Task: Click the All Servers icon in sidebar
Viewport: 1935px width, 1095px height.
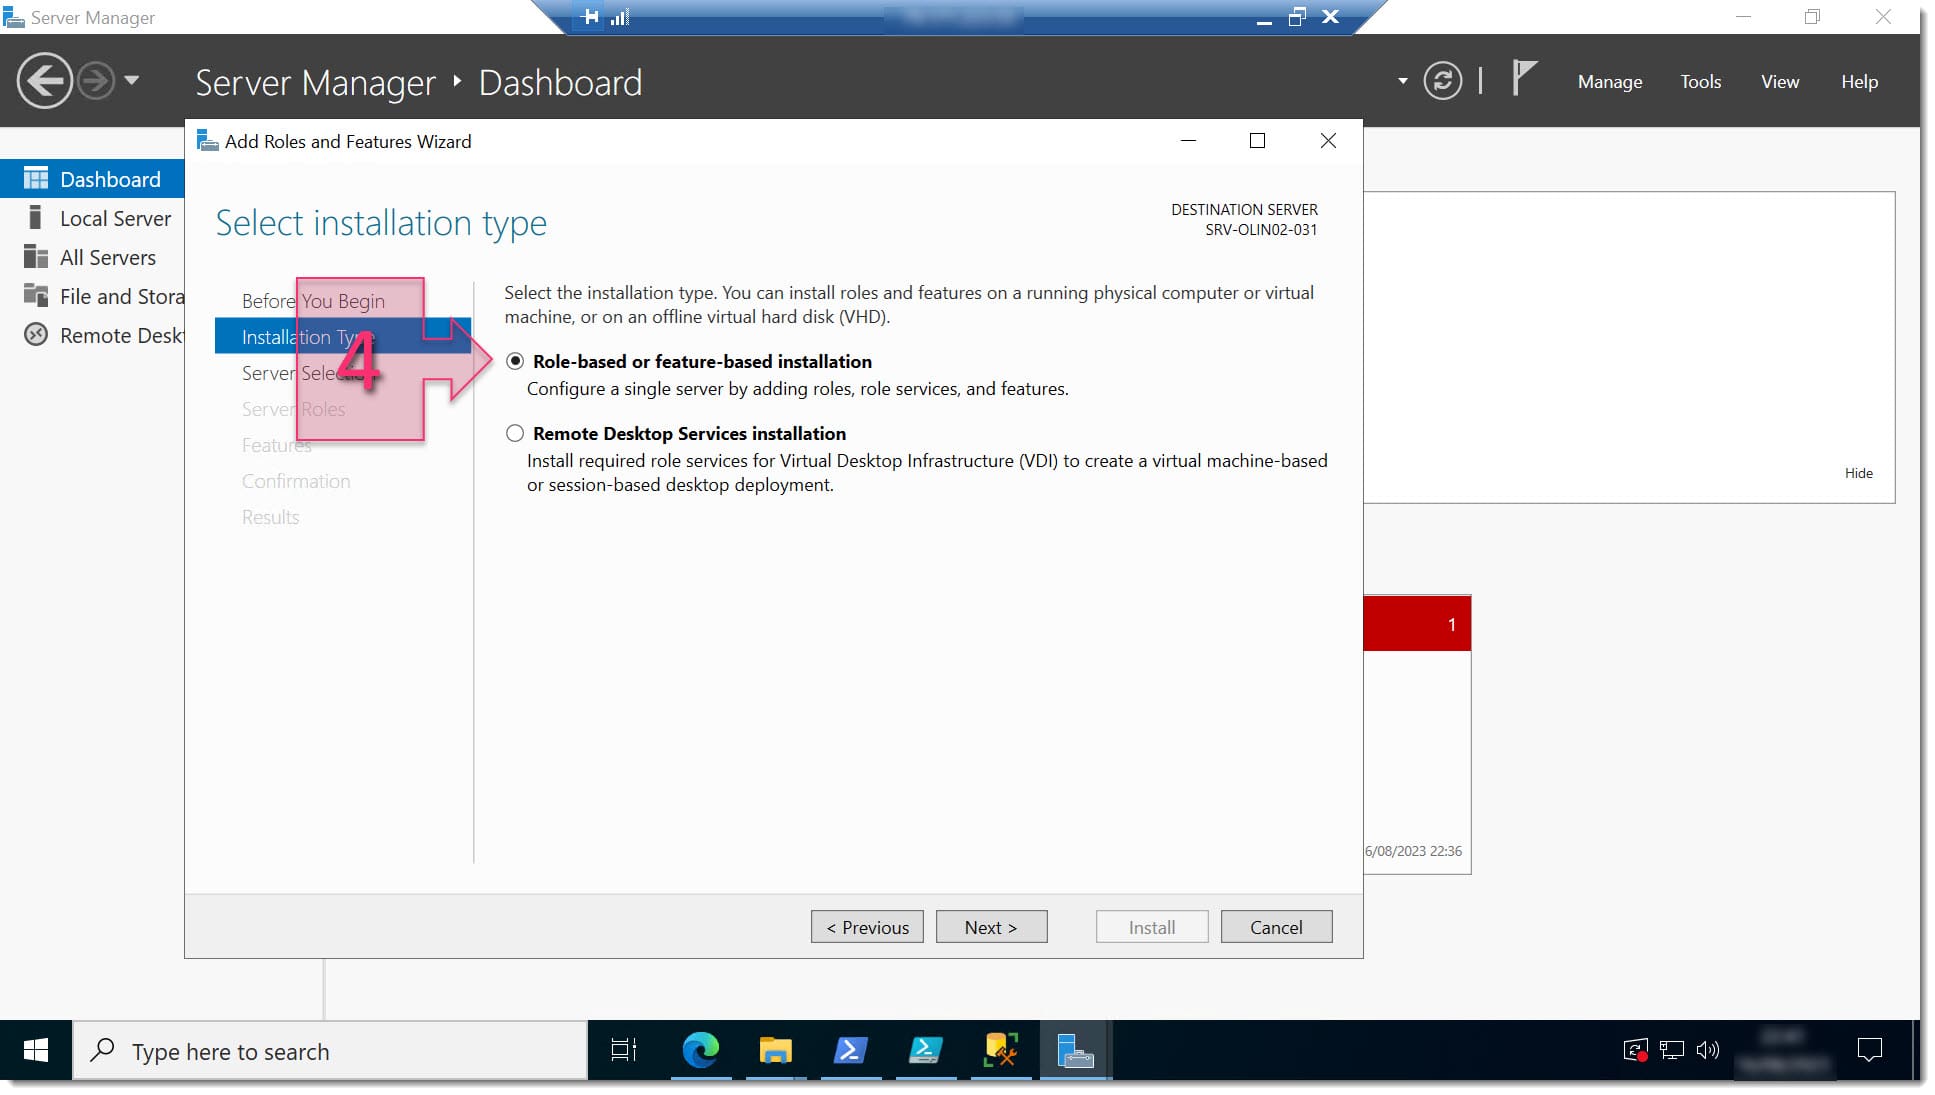Action: point(36,257)
